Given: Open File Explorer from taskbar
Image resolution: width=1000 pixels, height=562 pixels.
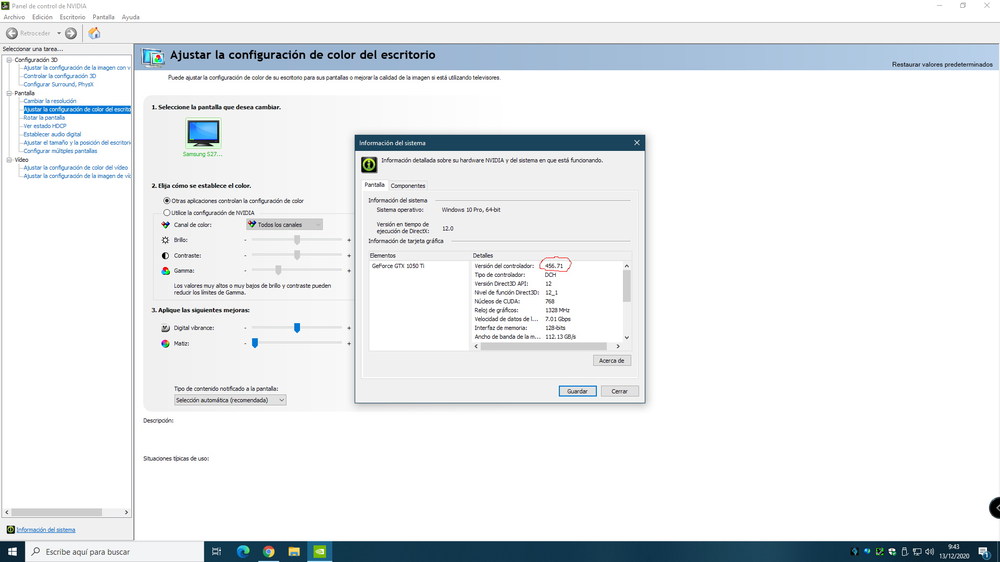Looking at the screenshot, I should click(x=294, y=552).
